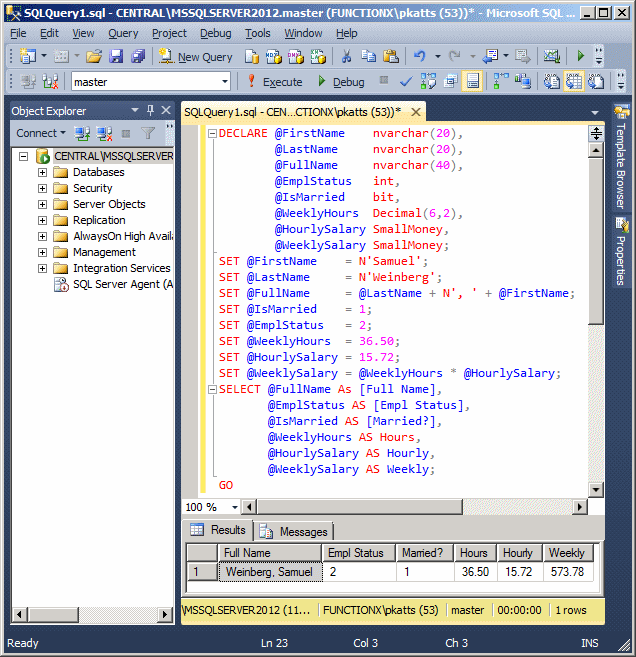The image size is (636, 657).
Task: Expand the Replication folder
Action: click(x=42, y=220)
